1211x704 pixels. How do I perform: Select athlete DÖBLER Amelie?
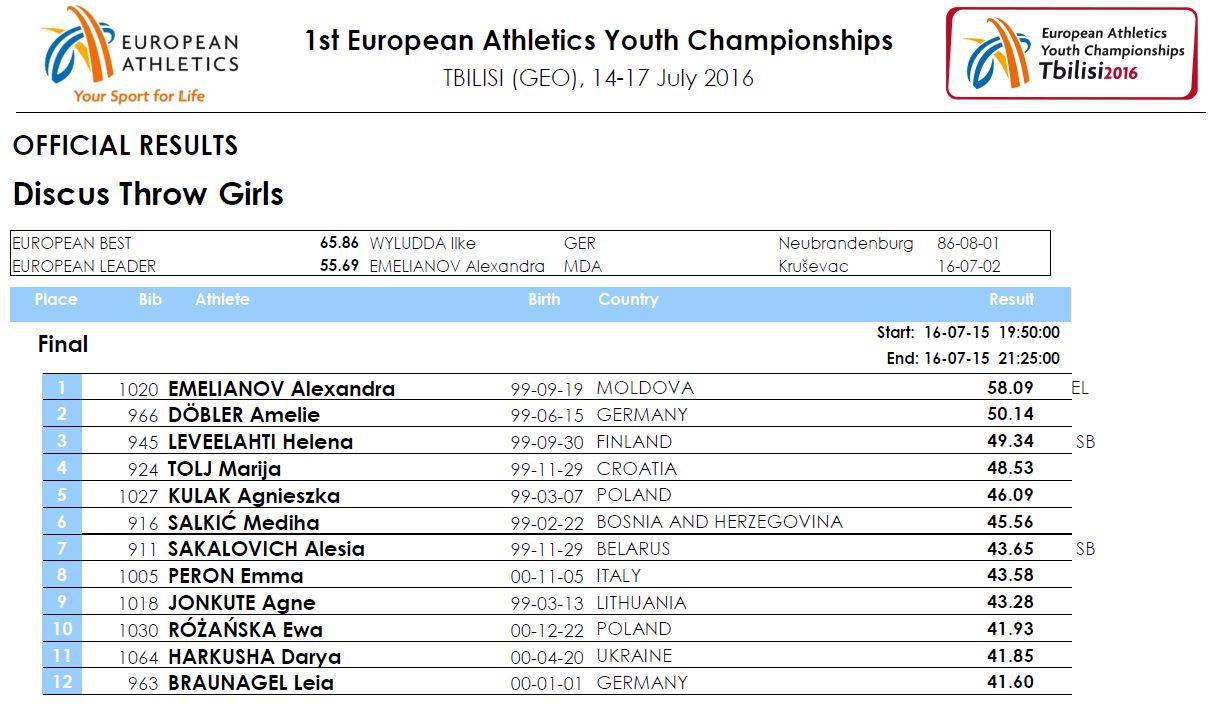pyautogui.click(x=244, y=415)
